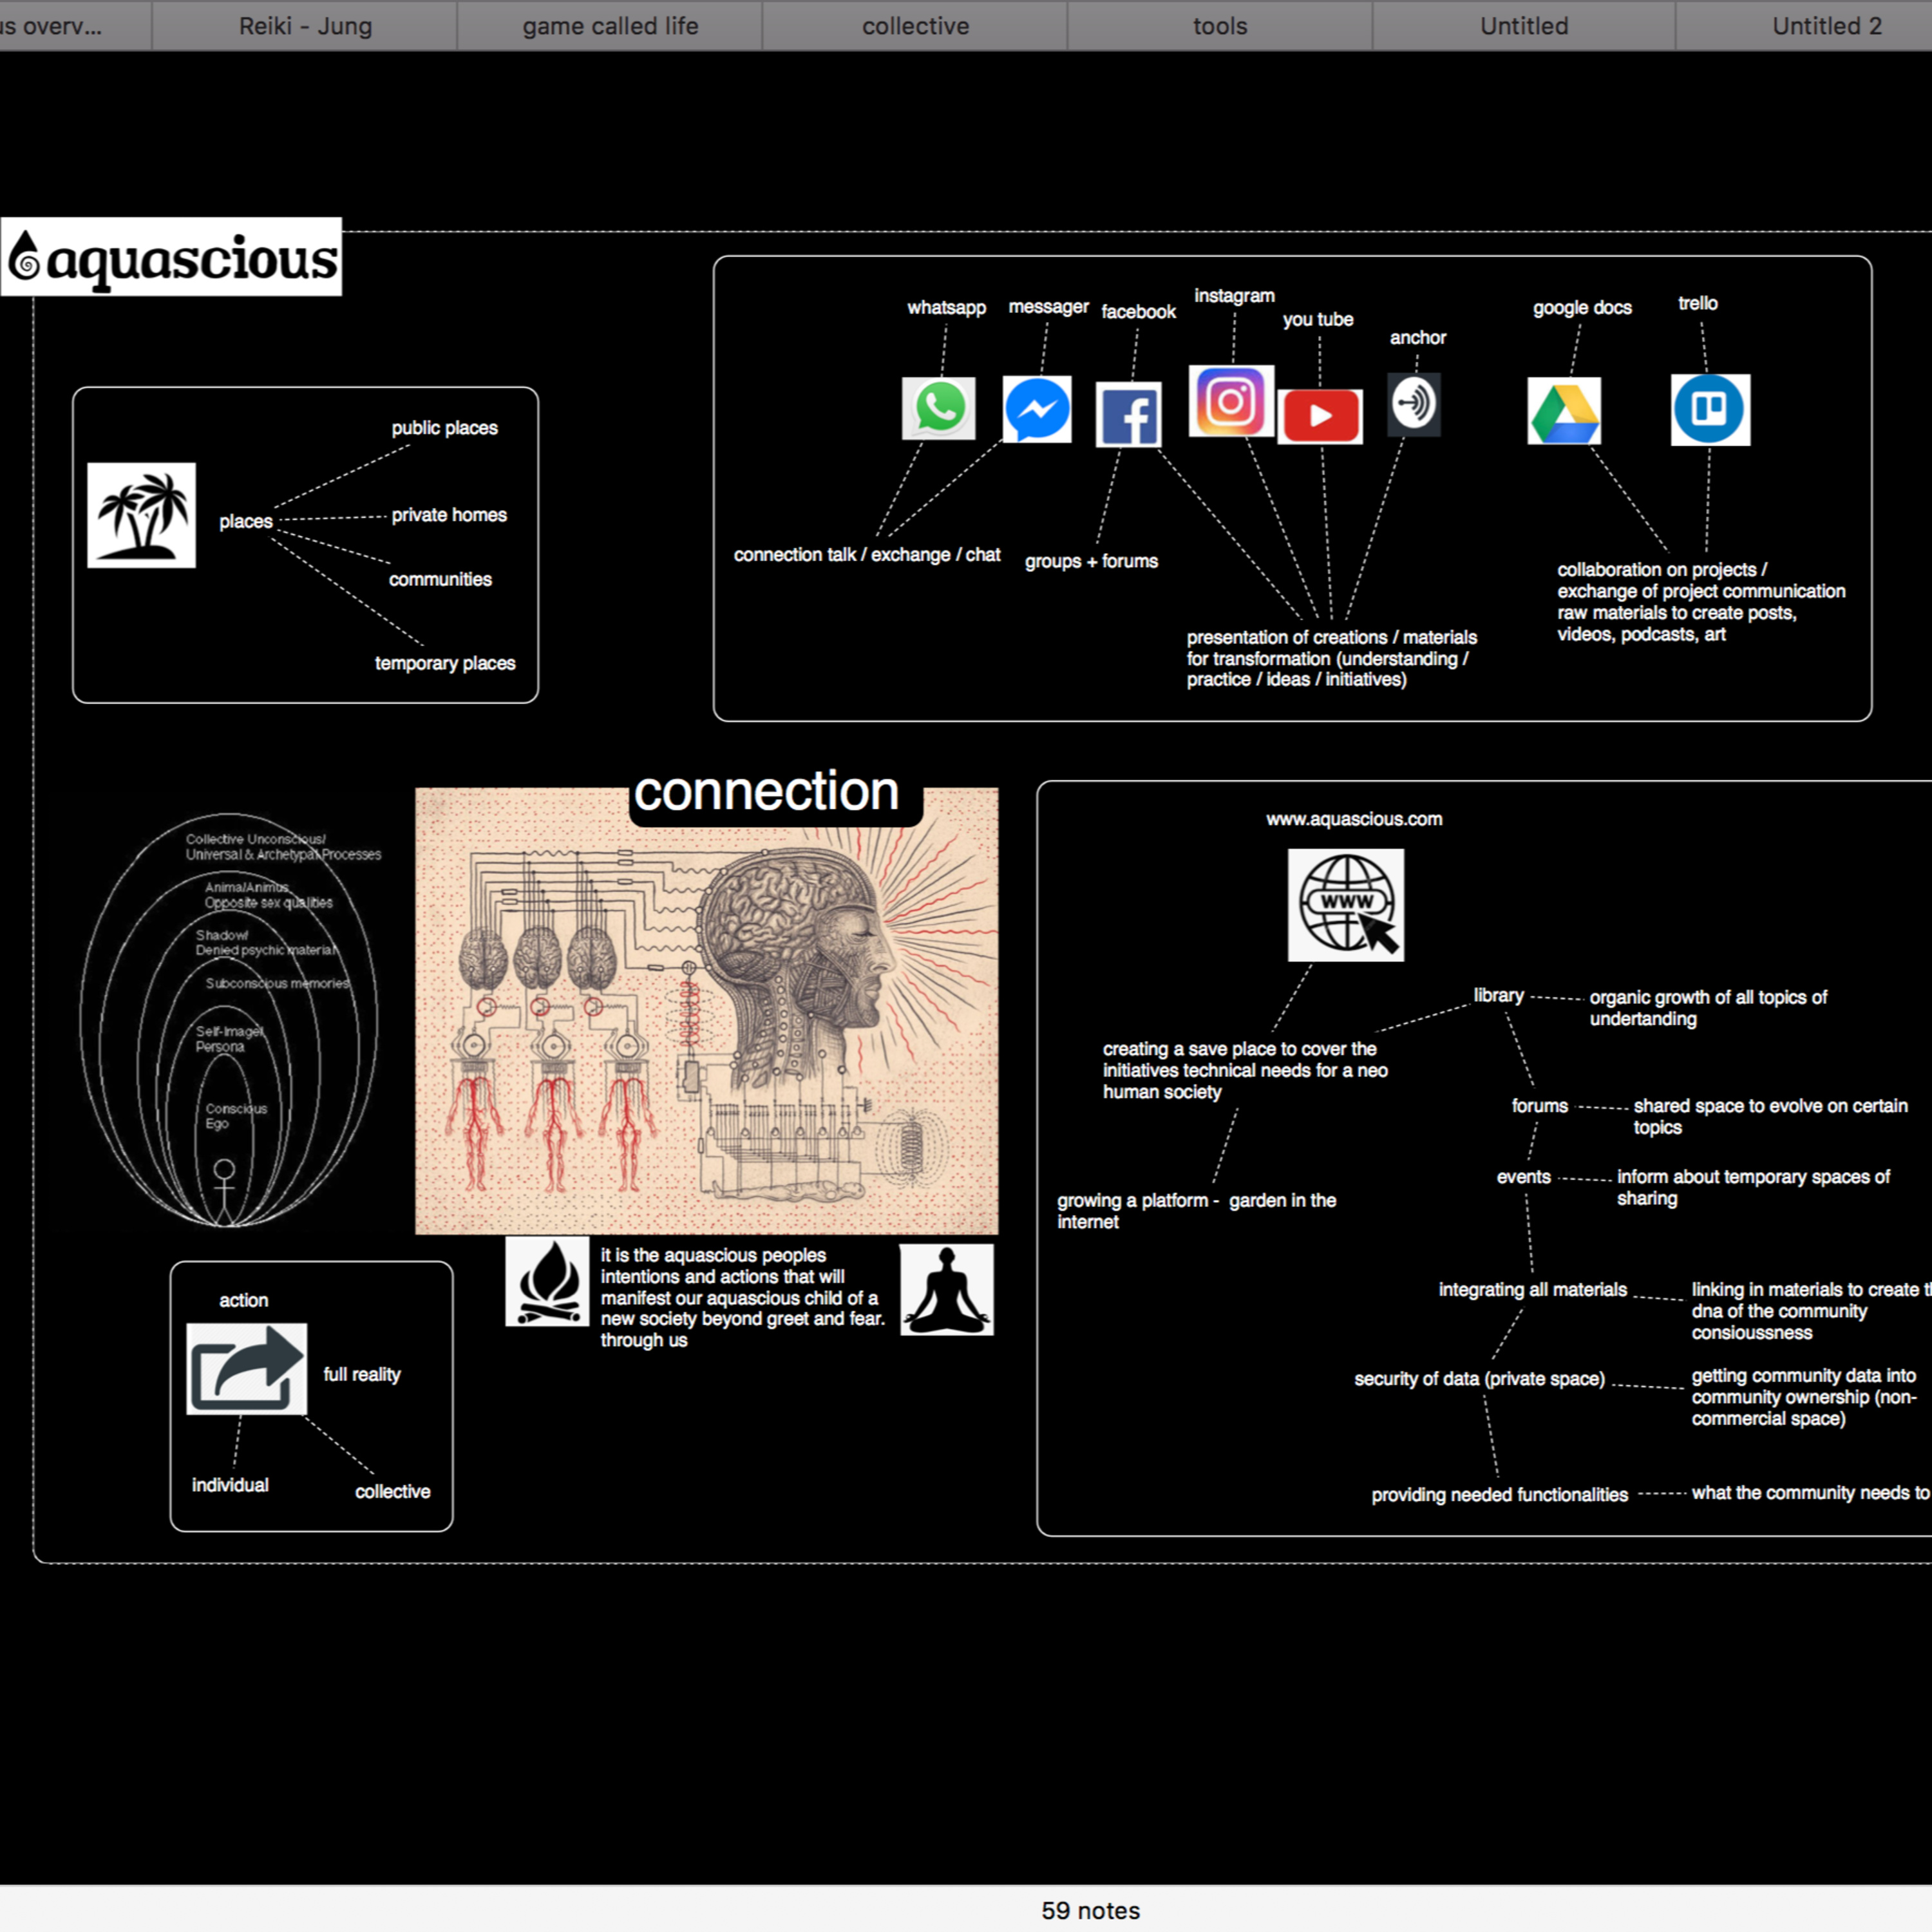1932x1932 pixels.
Task: Select the 'trello' label
Action: [1698, 303]
